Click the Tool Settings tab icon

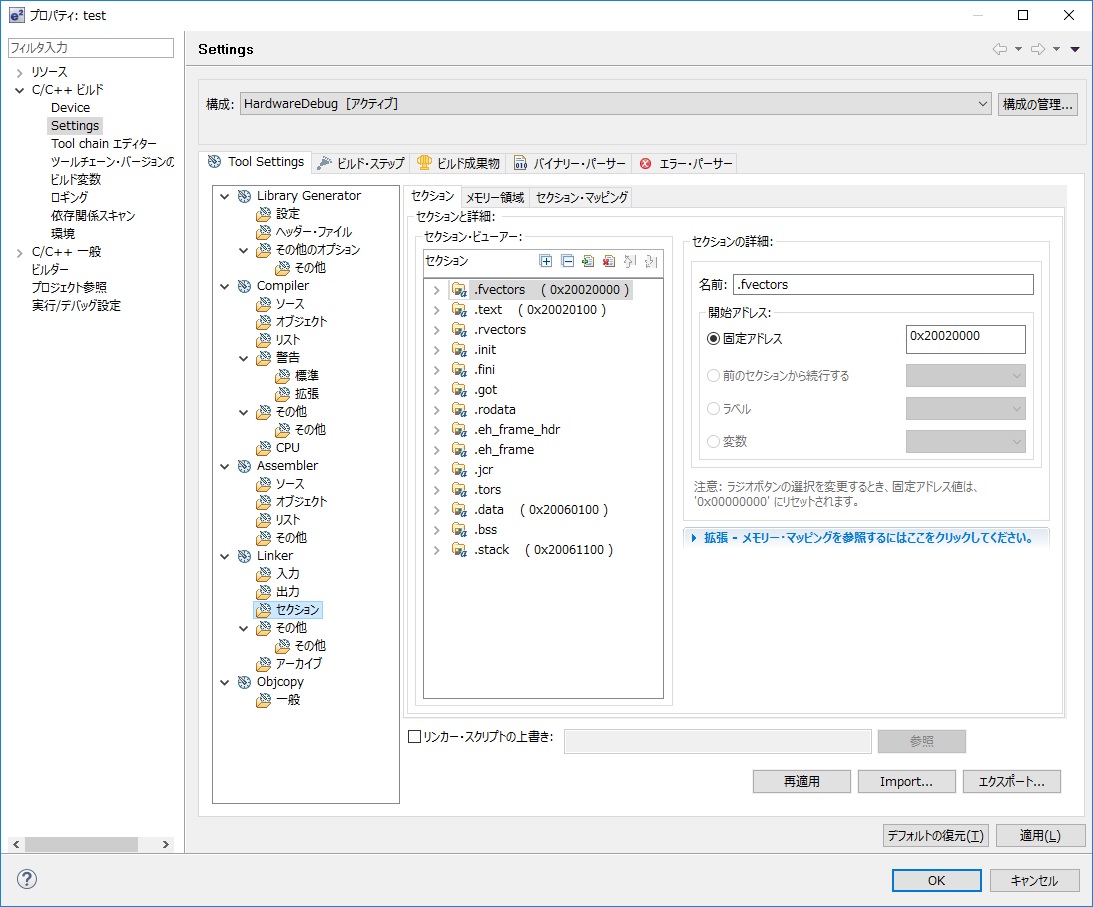(215, 162)
